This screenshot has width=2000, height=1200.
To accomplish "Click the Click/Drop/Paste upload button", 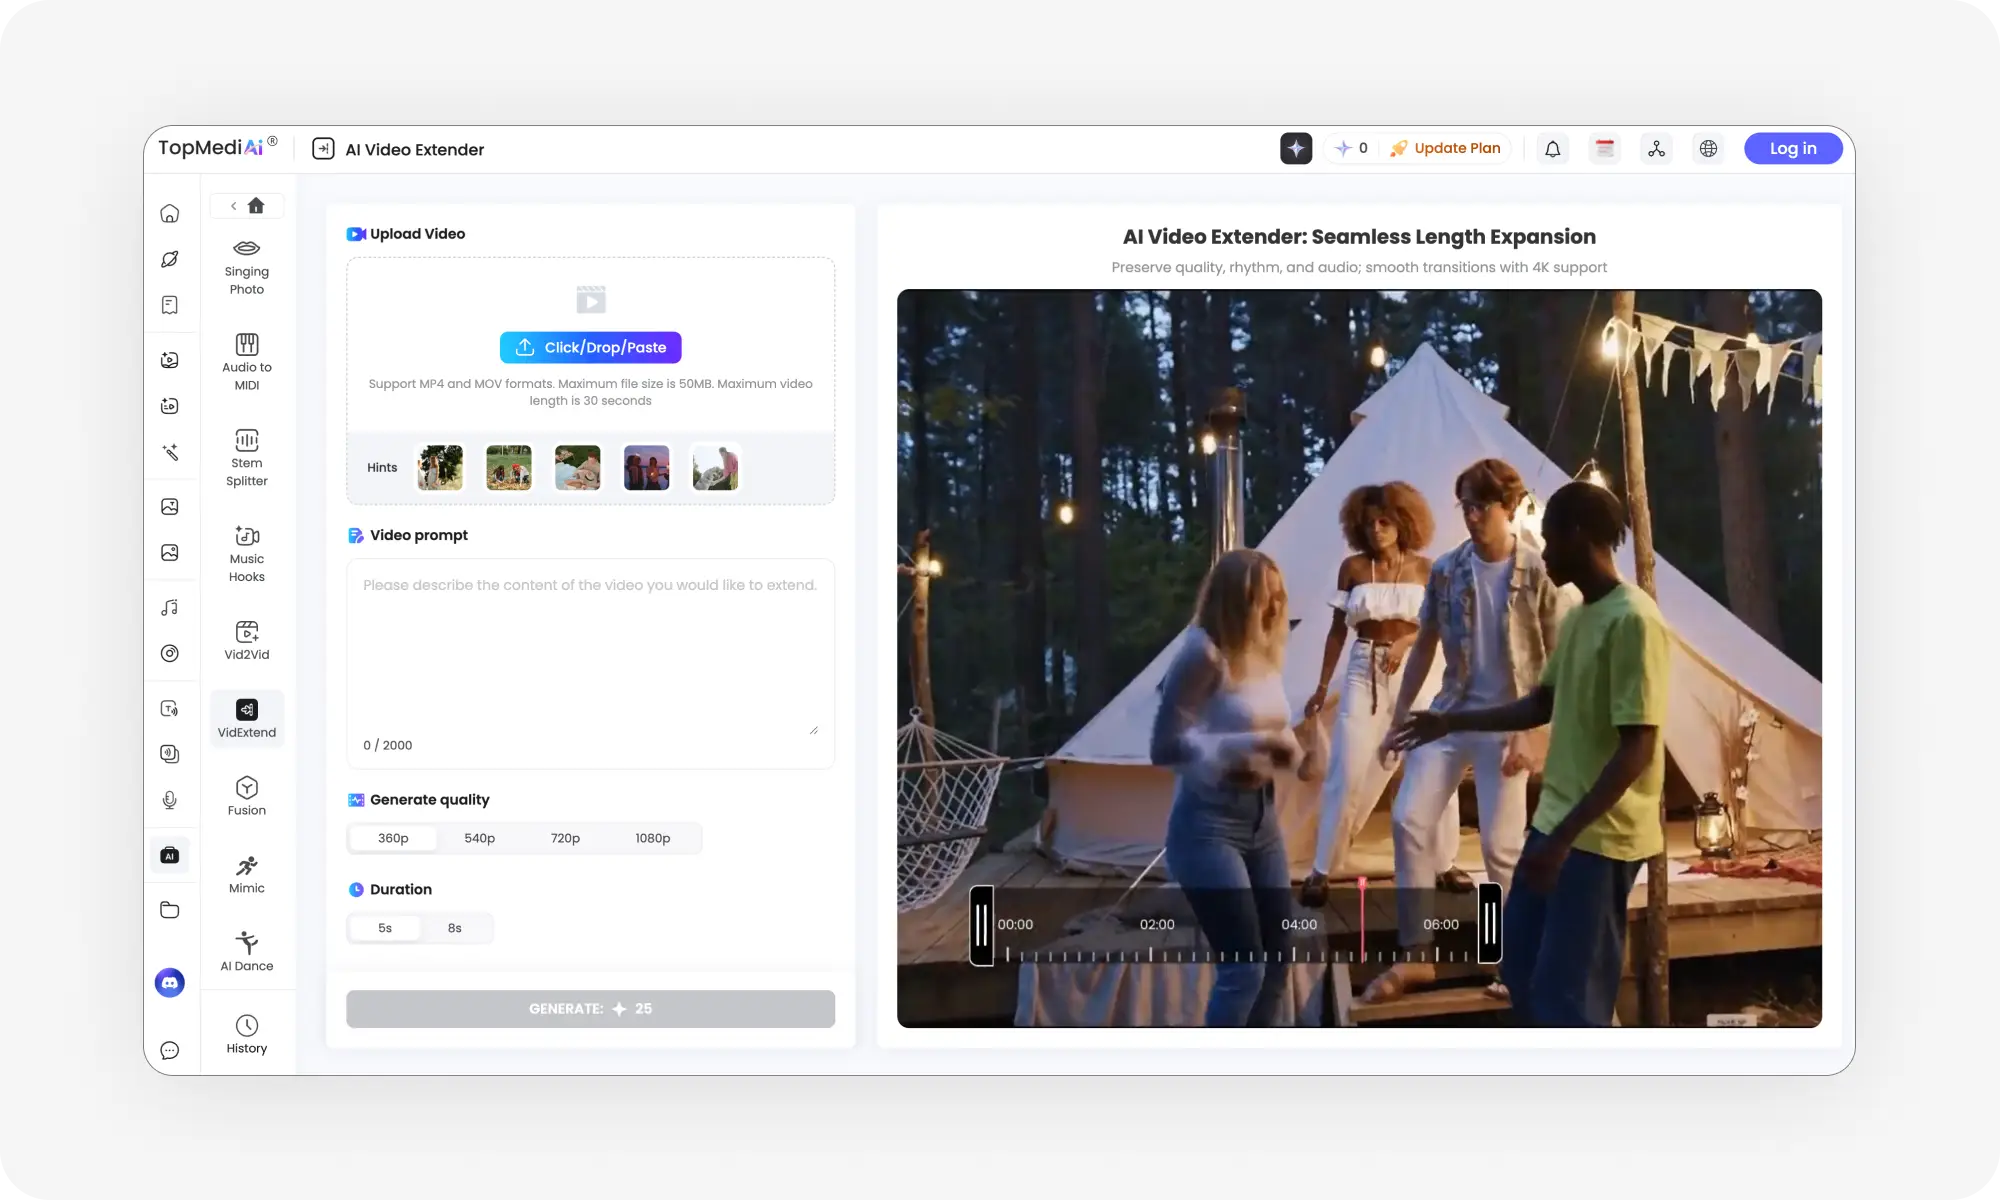I will point(590,347).
